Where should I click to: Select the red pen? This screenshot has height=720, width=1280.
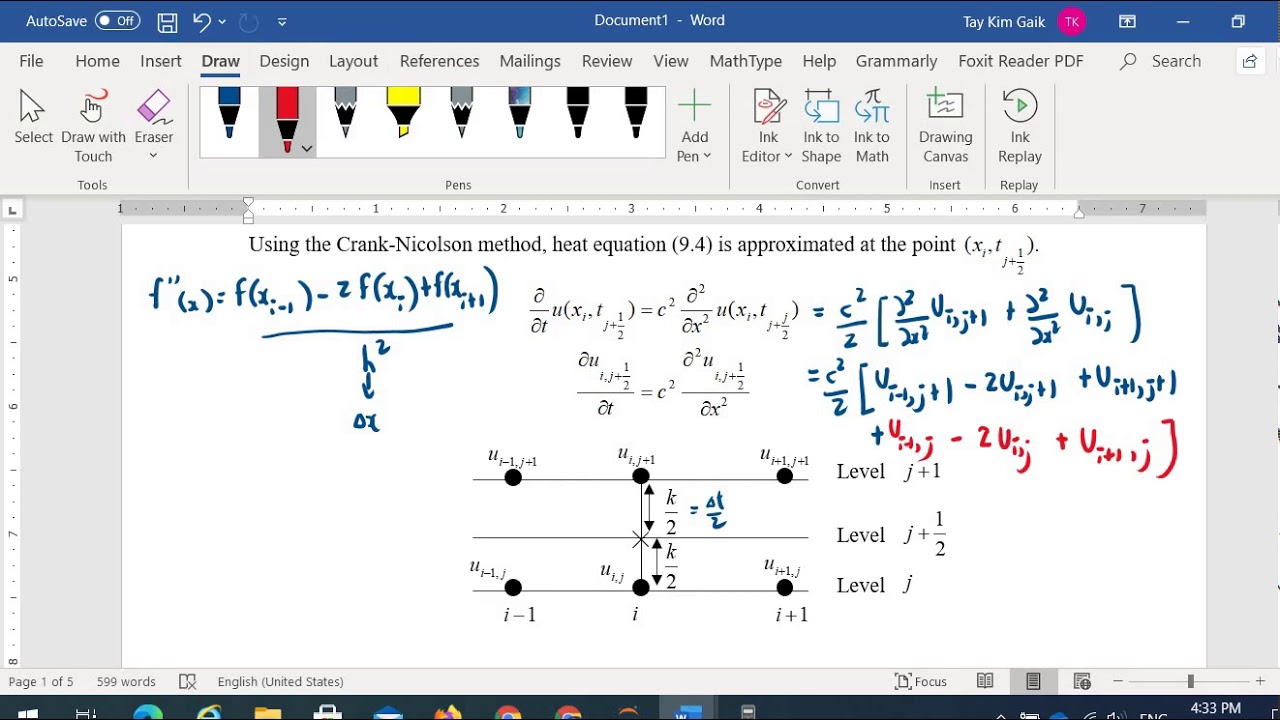[x=286, y=118]
